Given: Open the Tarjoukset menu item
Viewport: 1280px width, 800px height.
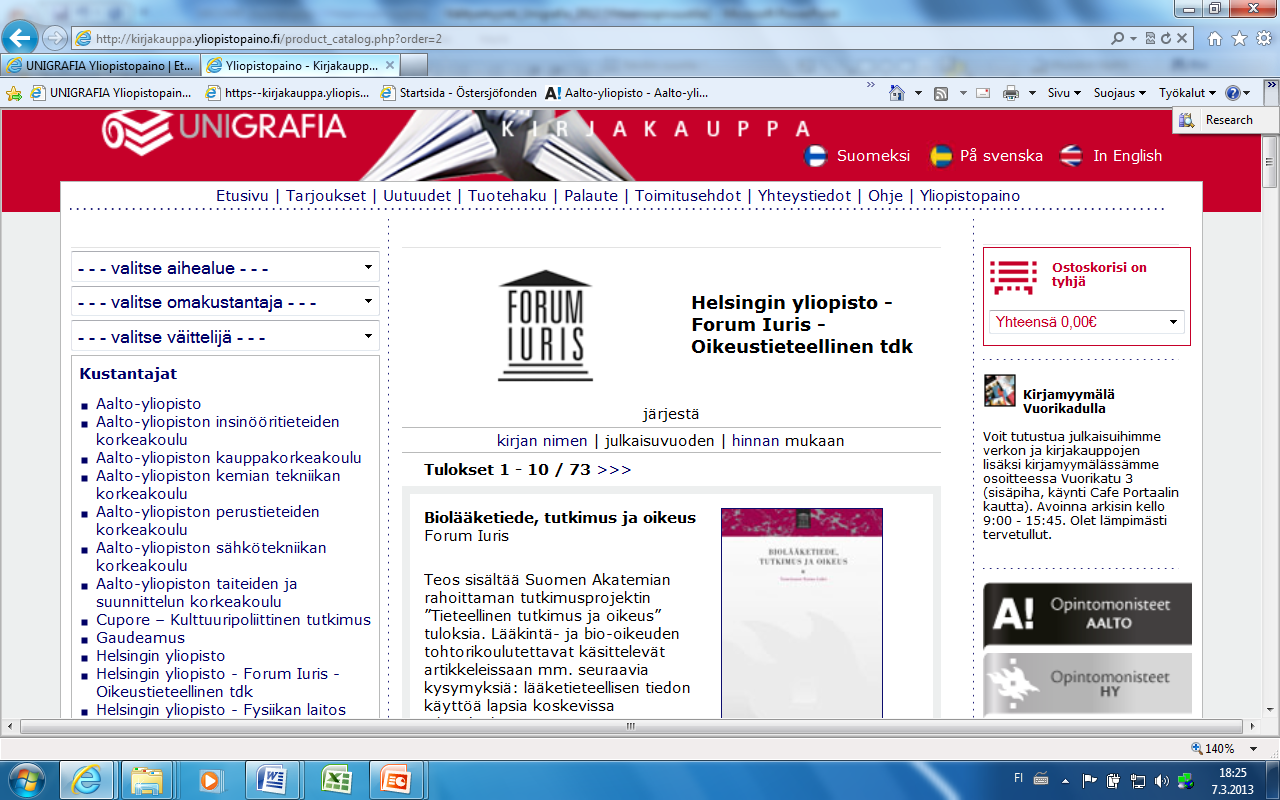Looking at the screenshot, I should pyautogui.click(x=326, y=196).
